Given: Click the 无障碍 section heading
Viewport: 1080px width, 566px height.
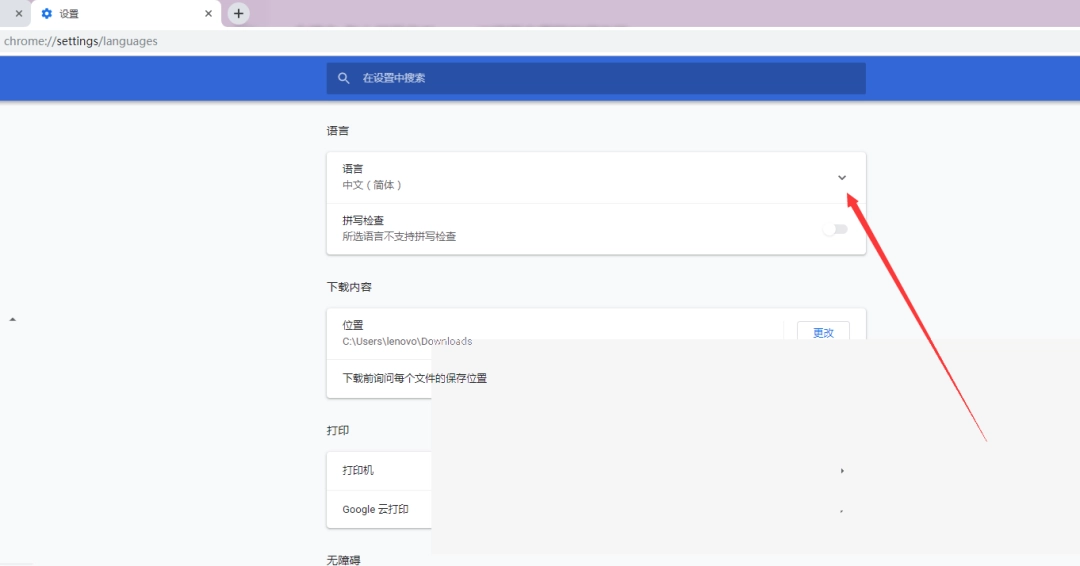Looking at the screenshot, I should click(343, 560).
